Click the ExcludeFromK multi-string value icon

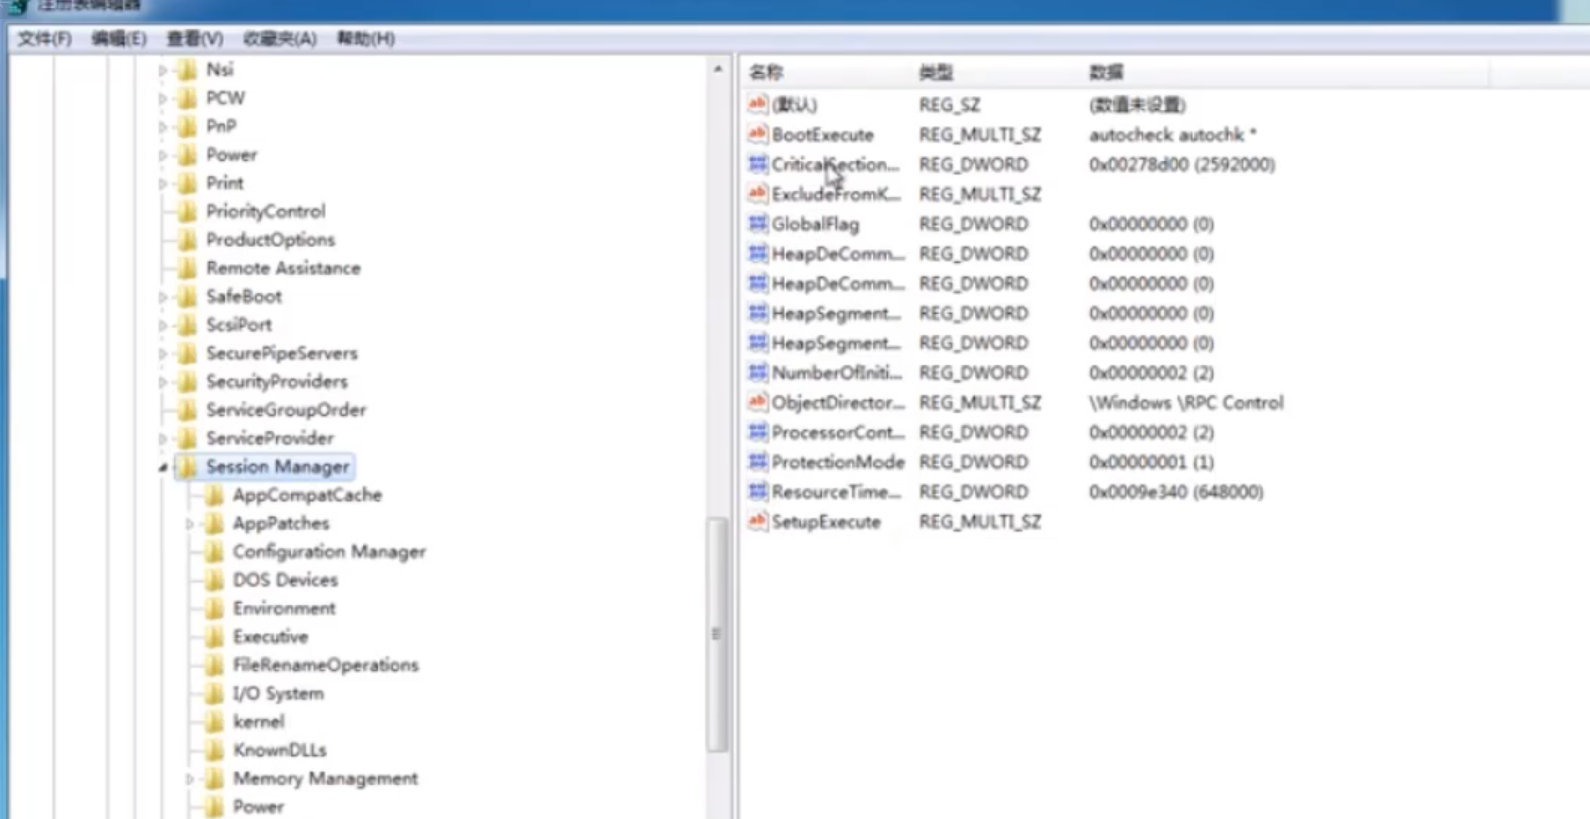pyautogui.click(x=757, y=193)
